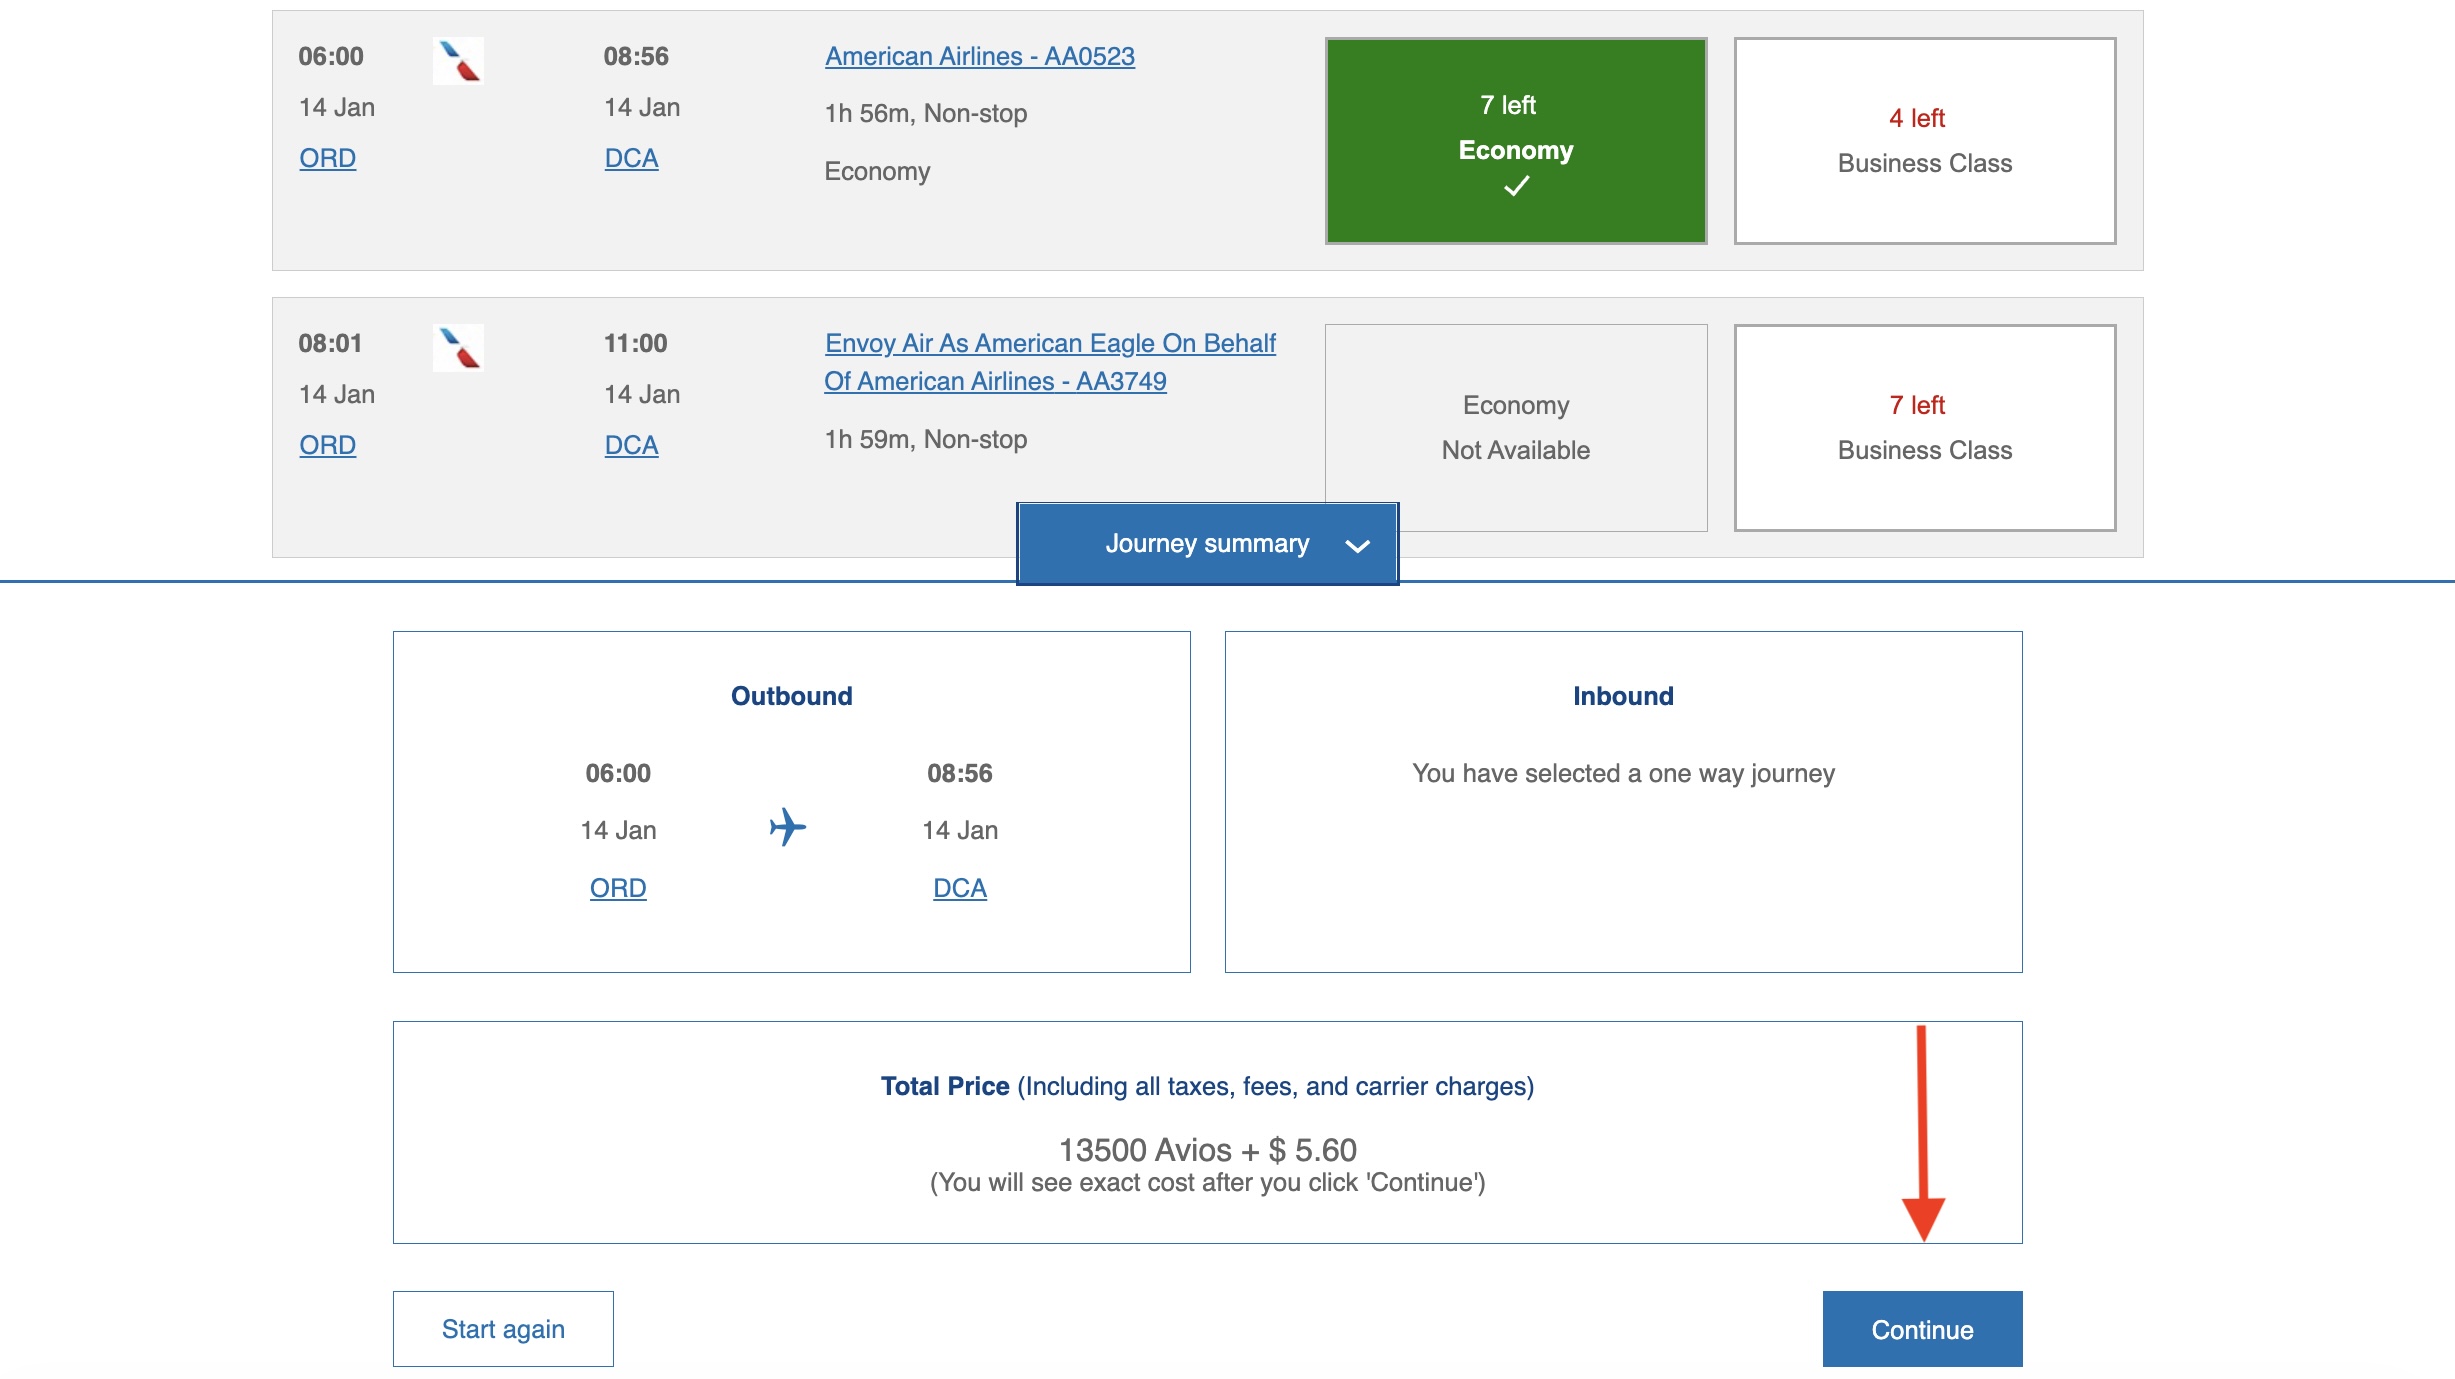Click the Economy cabin label under AA0523 details
2455x1379 pixels.
coord(877,172)
